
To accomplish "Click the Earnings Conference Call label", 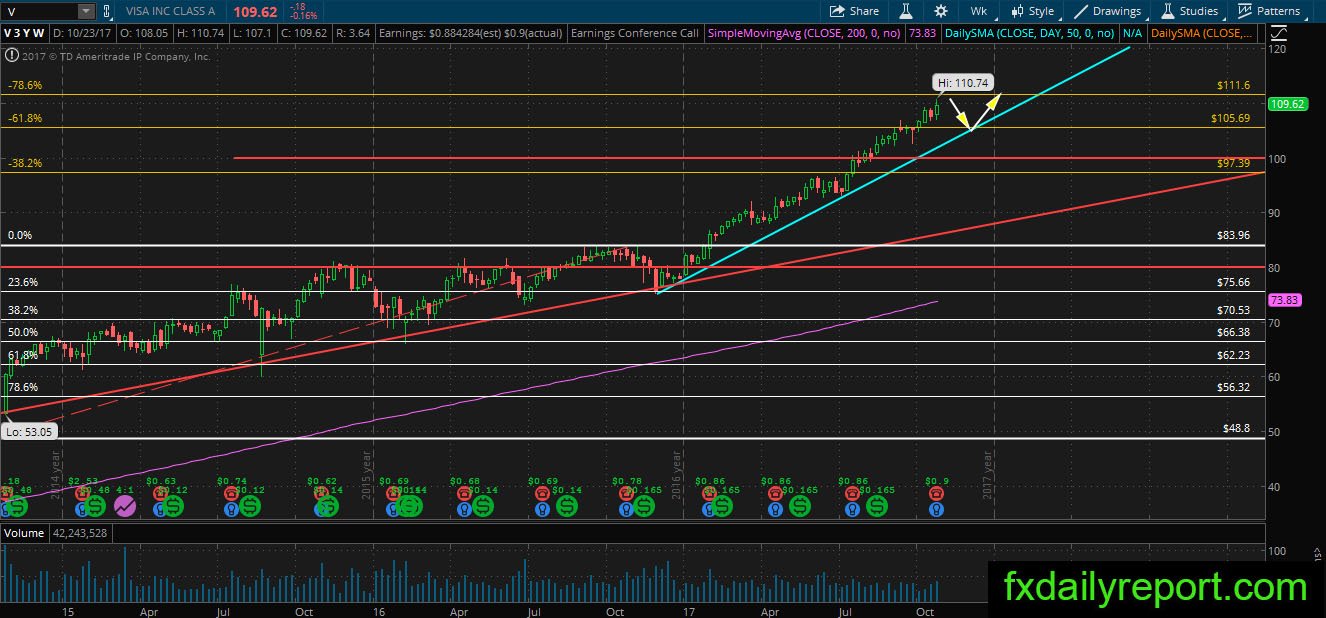I will 634,33.
